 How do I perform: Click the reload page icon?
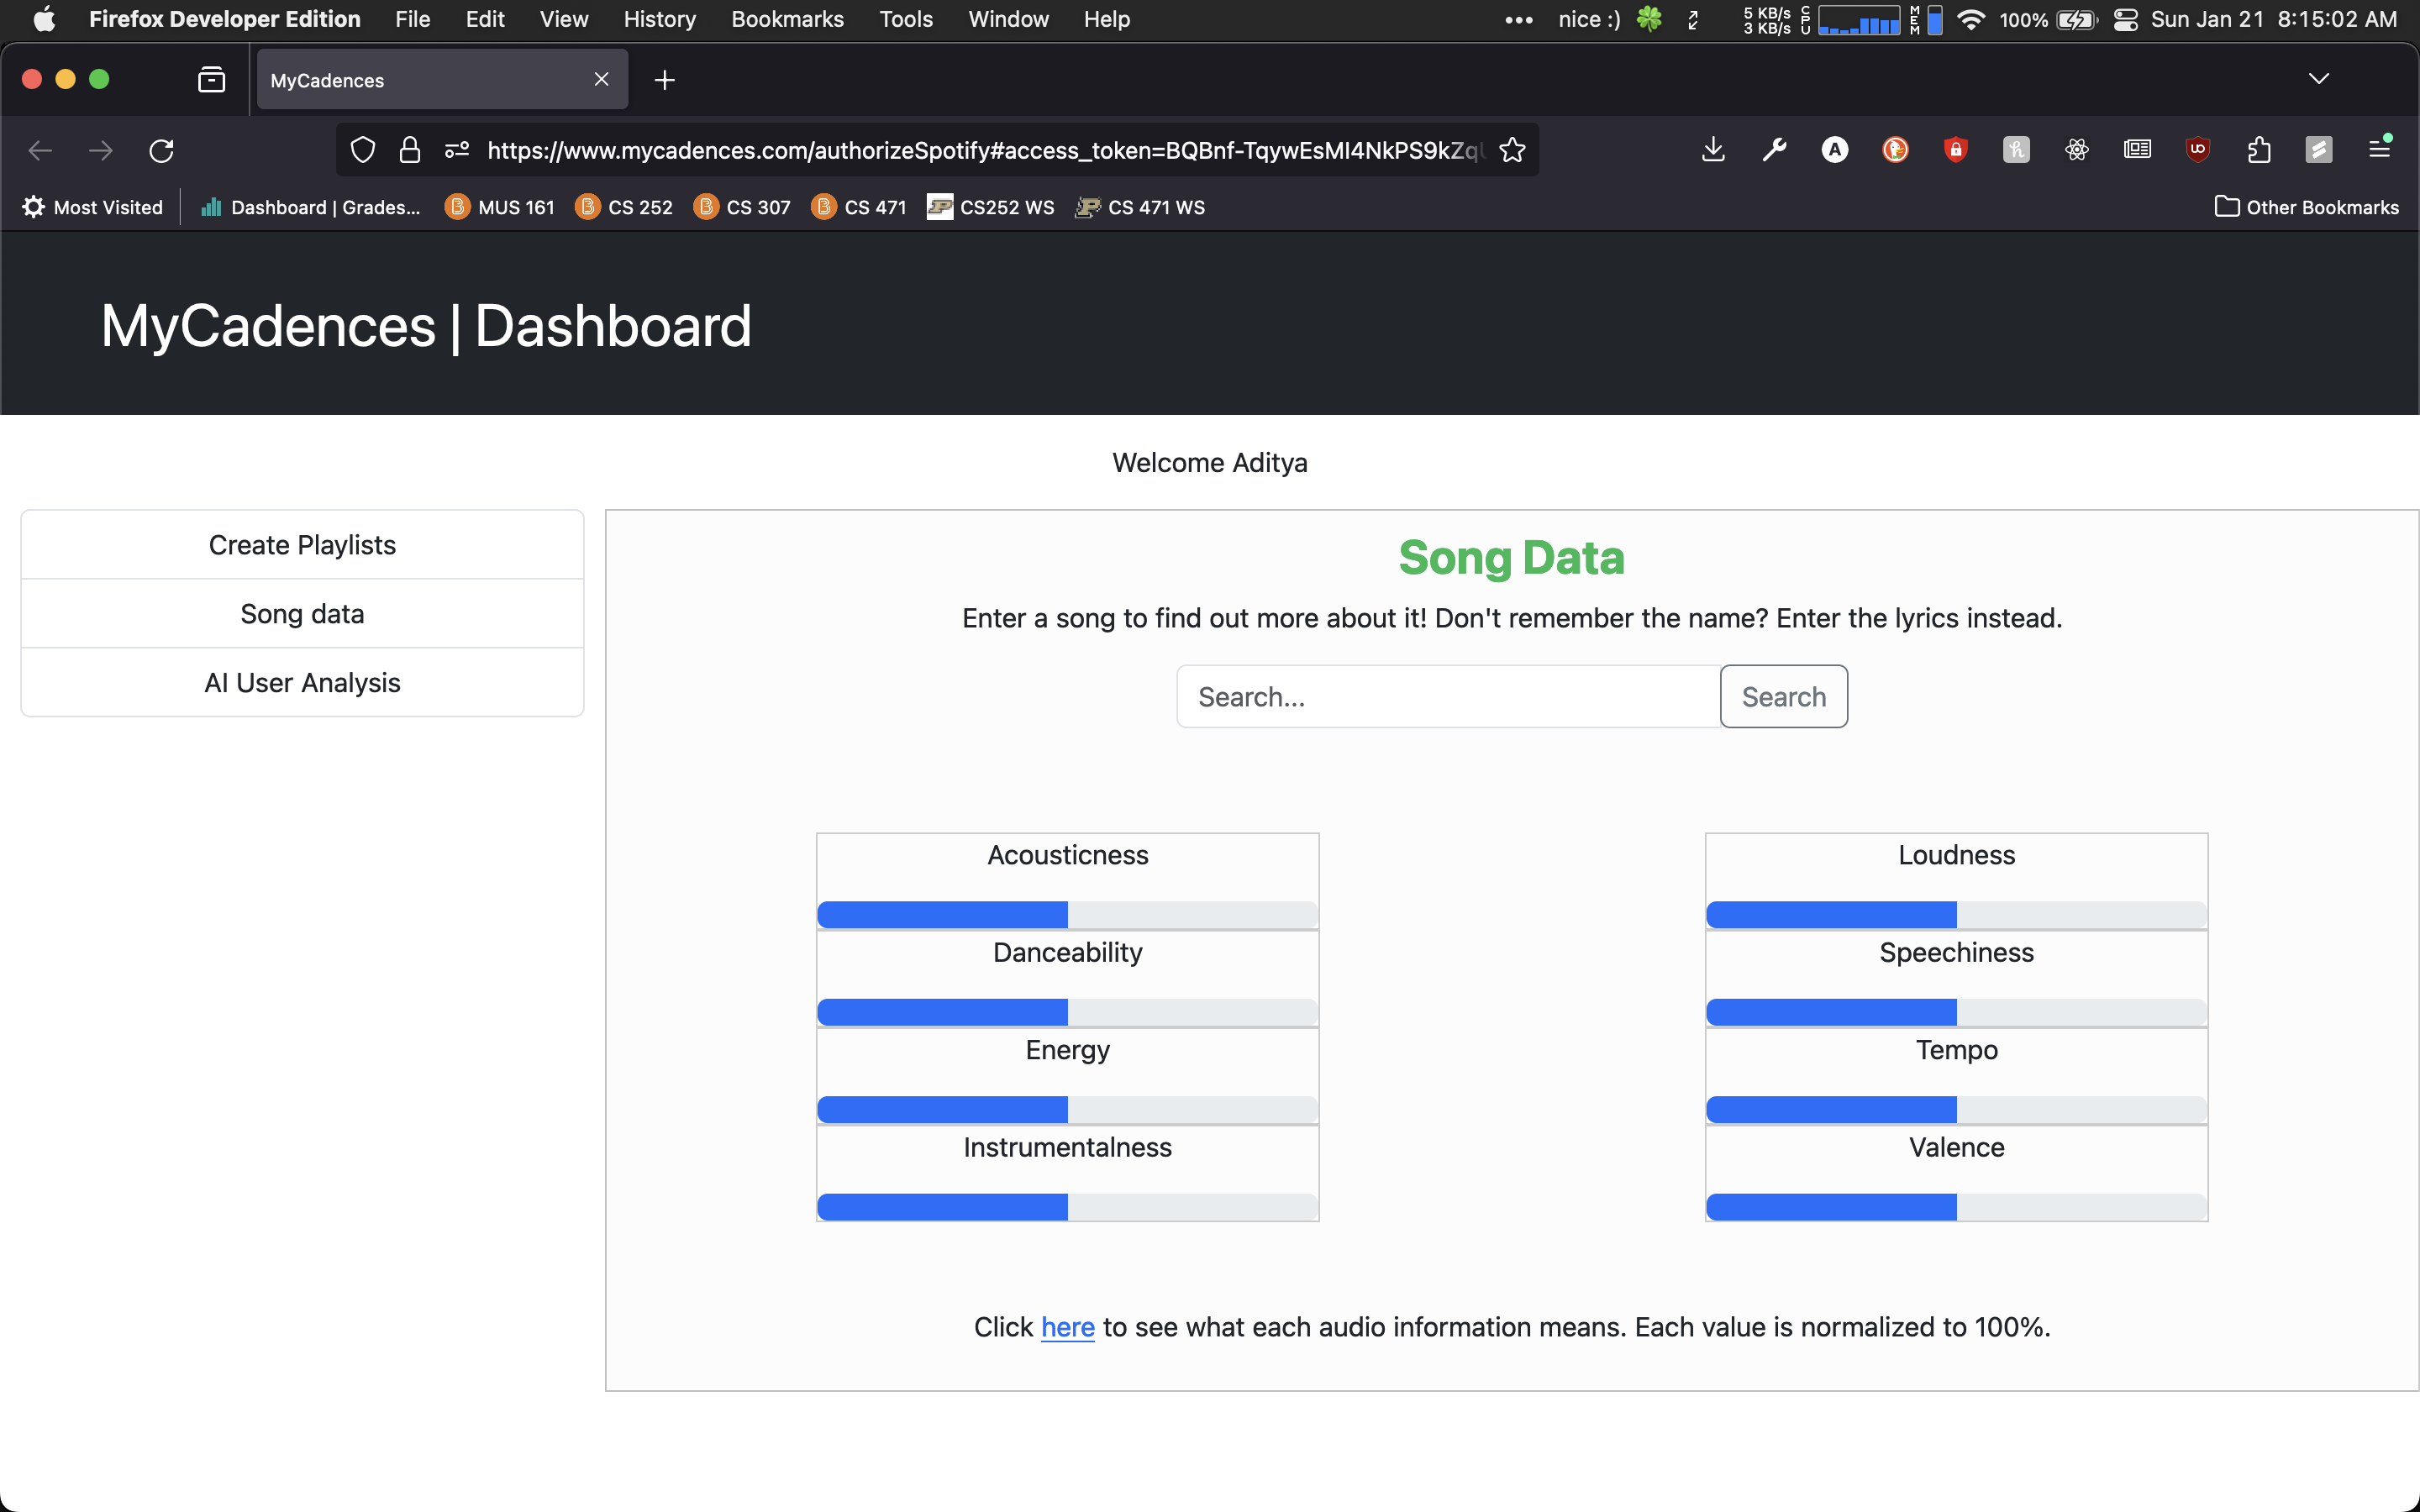pyautogui.click(x=161, y=150)
